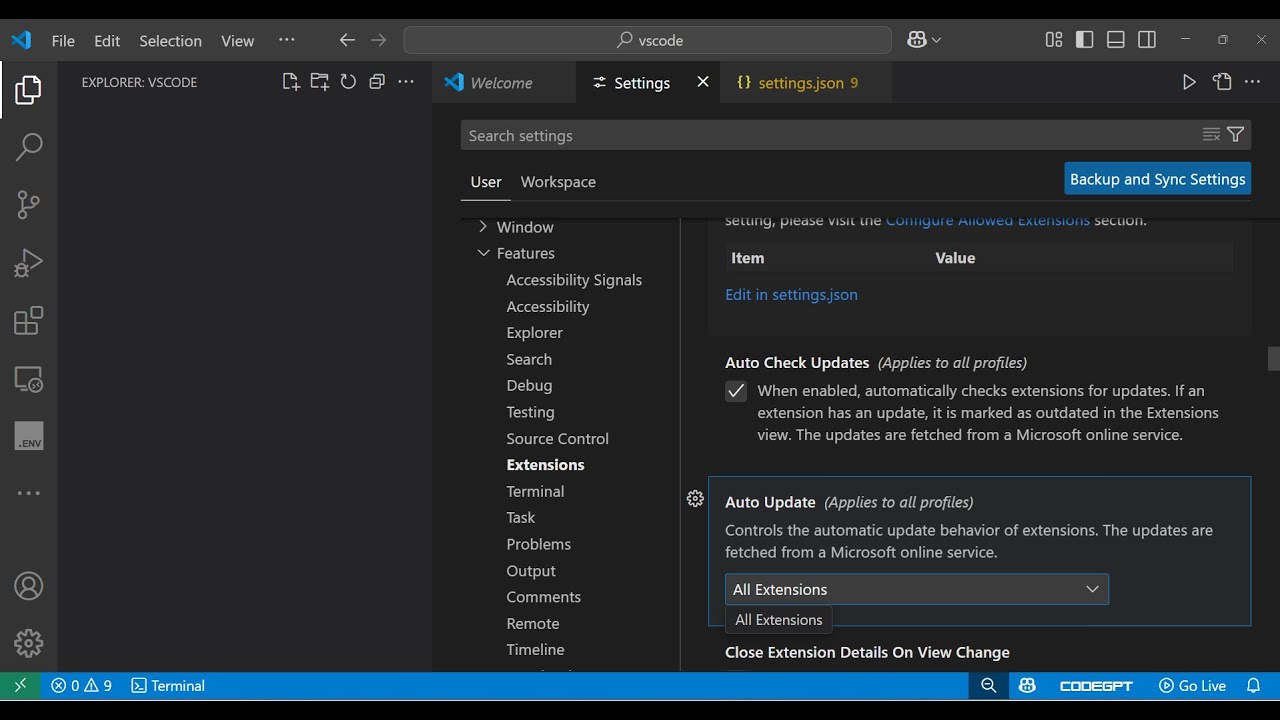1280x720 pixels.
Task: Toggle primary side bar visibility
Action: click(1085, 40)
